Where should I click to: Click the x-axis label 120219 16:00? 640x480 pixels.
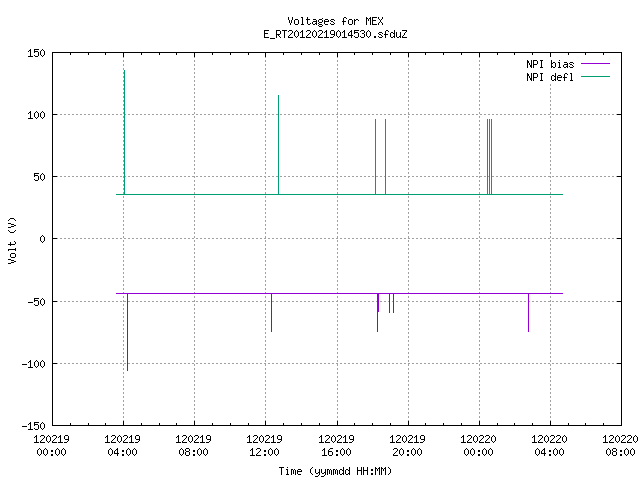pyautogui.click(x=336, y=446)
